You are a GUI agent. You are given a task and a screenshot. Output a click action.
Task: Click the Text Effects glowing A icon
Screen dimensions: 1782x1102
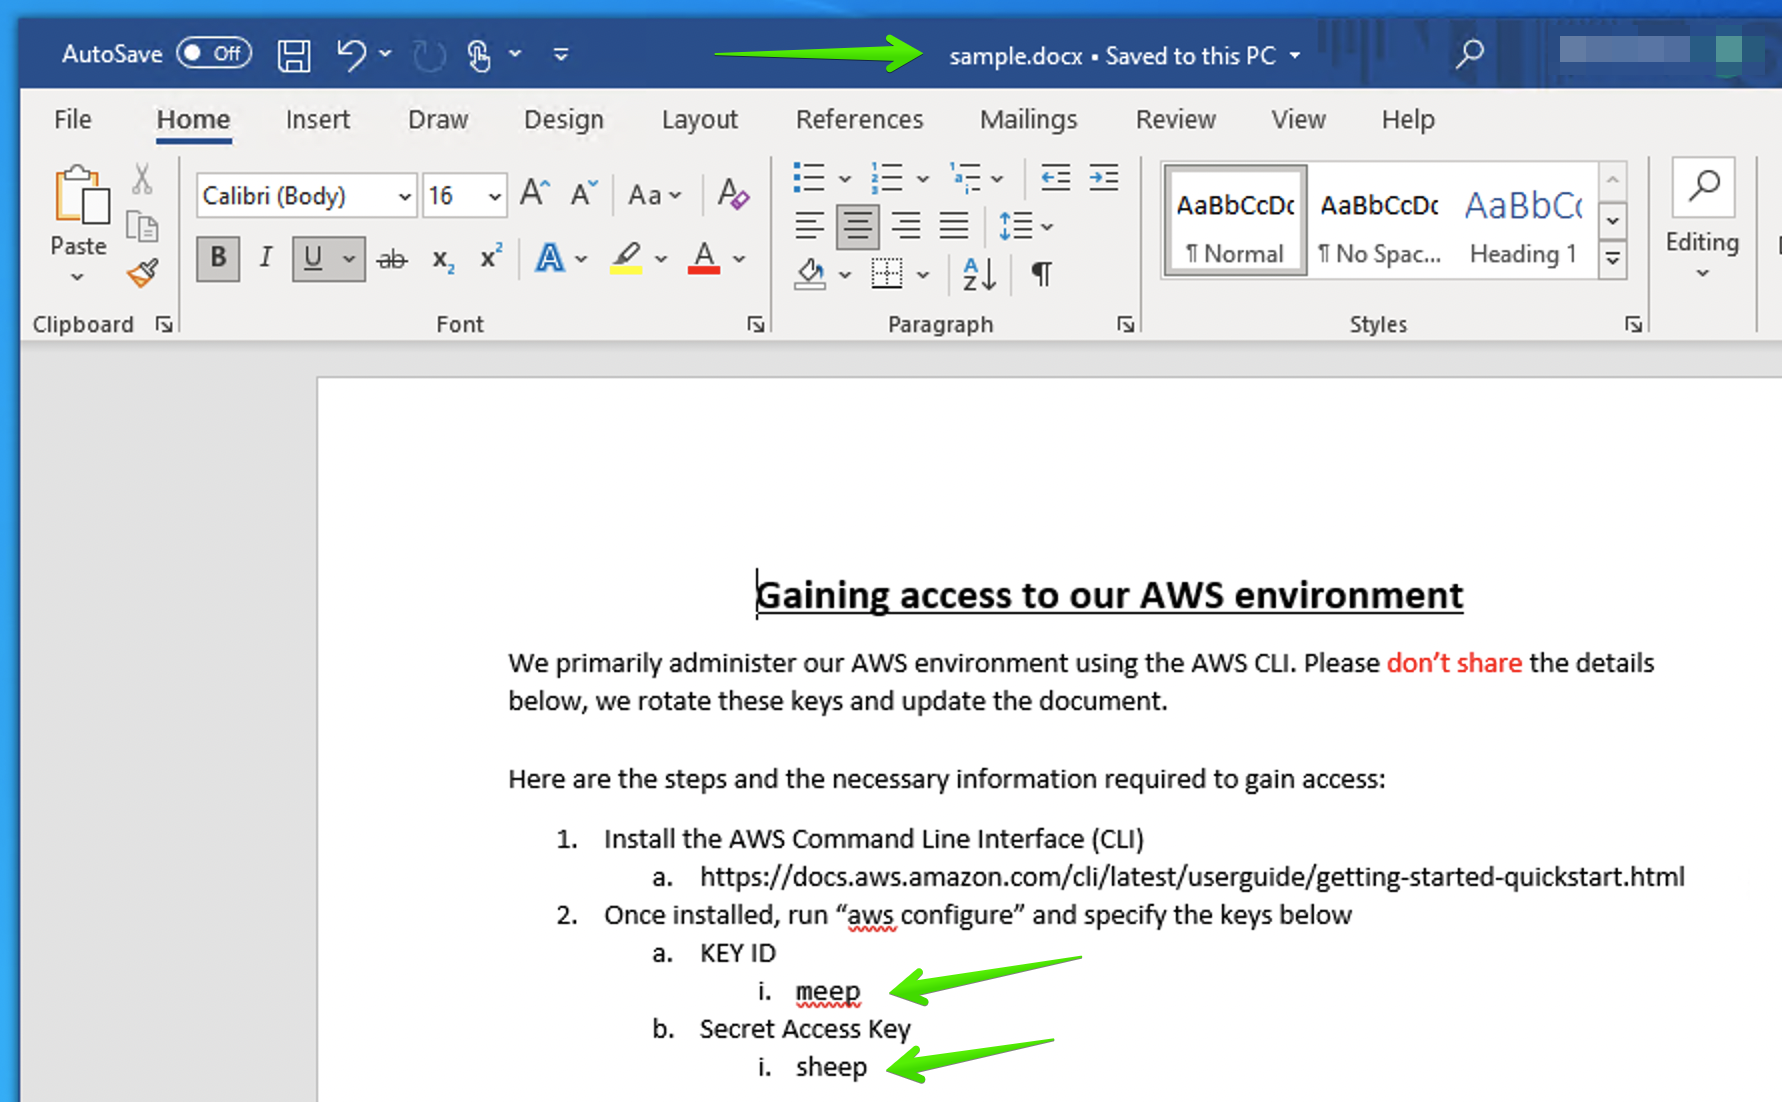[549, 258]
